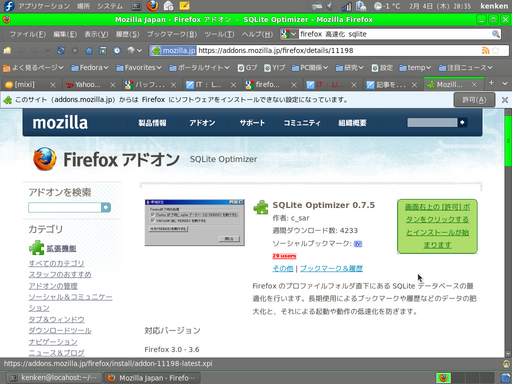Click the Firefox logo beside アドオン heading
The height and width of the screenshot is (384, 512).
click(45, 159)
